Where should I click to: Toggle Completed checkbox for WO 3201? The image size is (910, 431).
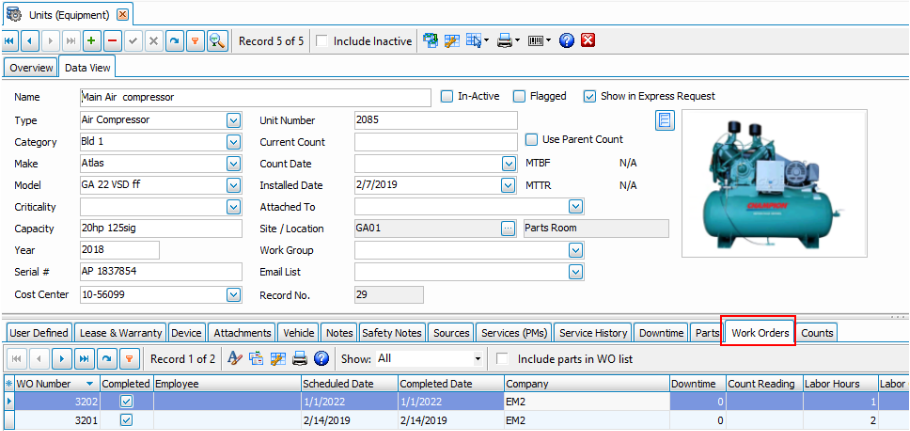[x=126, y=420]
